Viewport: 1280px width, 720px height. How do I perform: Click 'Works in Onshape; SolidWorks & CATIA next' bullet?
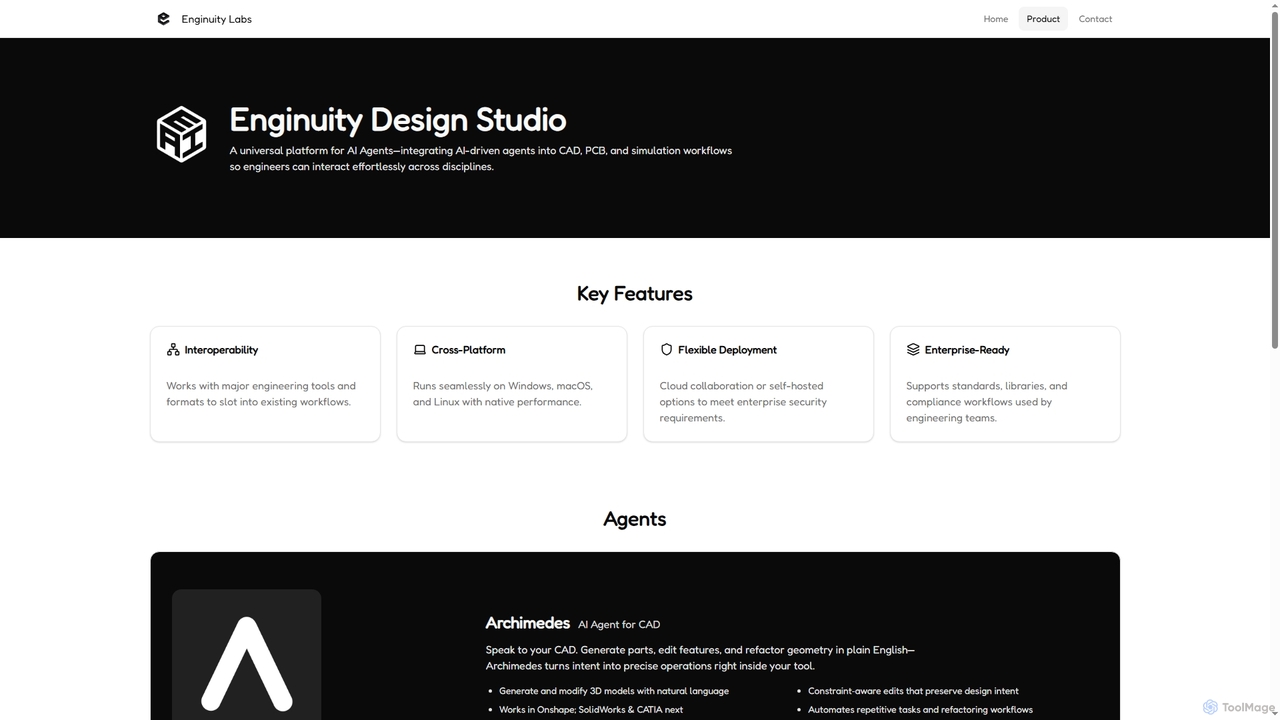(x=591, y=710)
